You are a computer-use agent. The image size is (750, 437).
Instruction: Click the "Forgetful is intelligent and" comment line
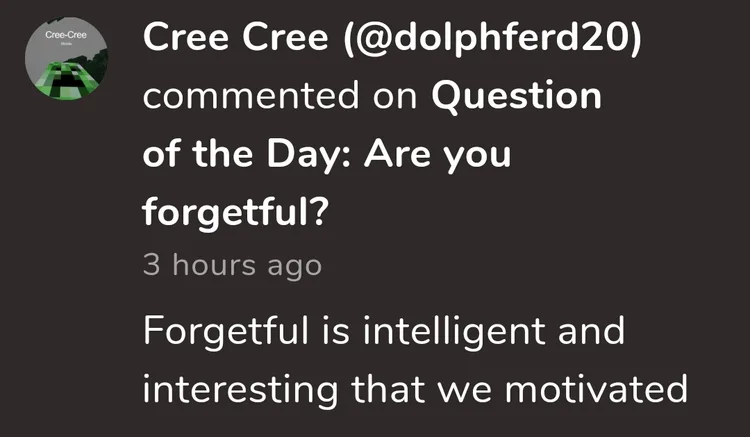point(384,331)
